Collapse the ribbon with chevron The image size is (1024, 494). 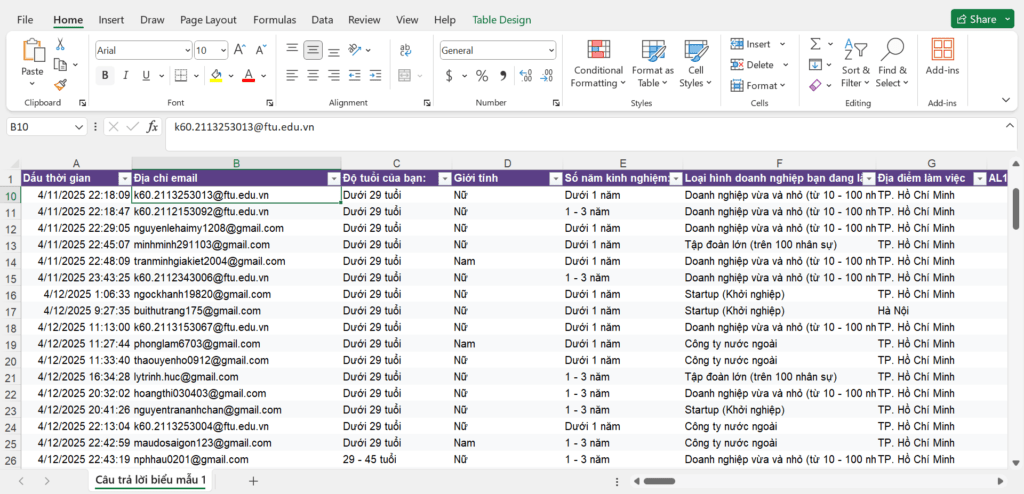coord(1006,99)
